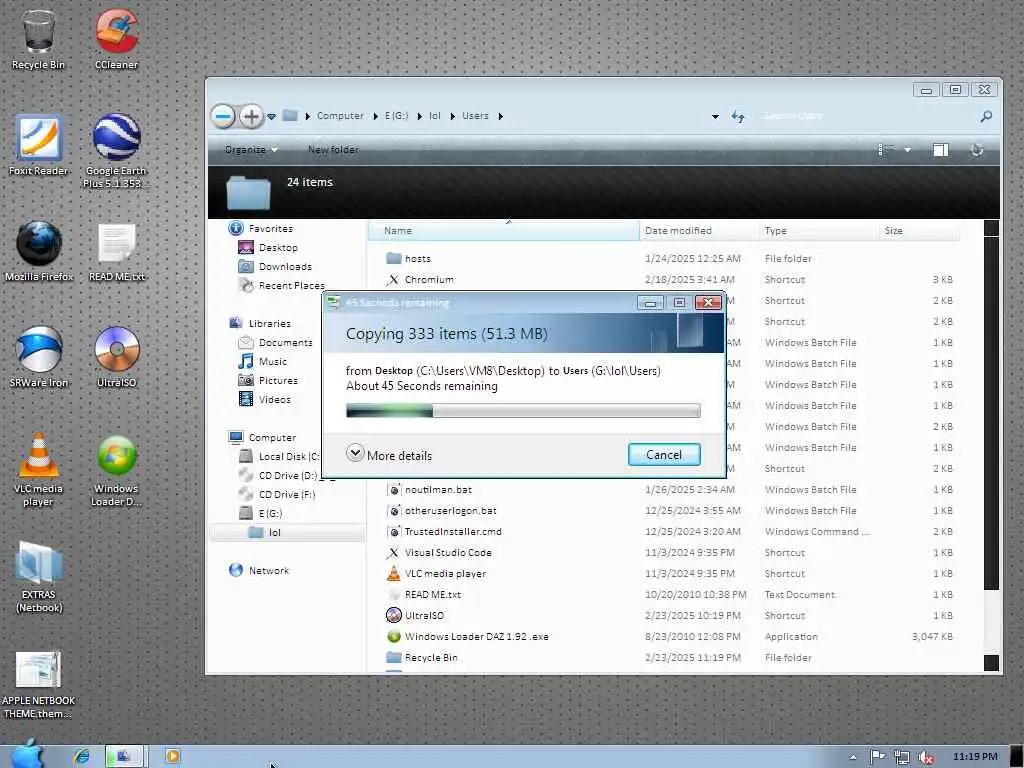The height and width of the screenshot is (768, 1024).
Task: Select Google Earth Plus desktop icon
Action: (116, 152)
